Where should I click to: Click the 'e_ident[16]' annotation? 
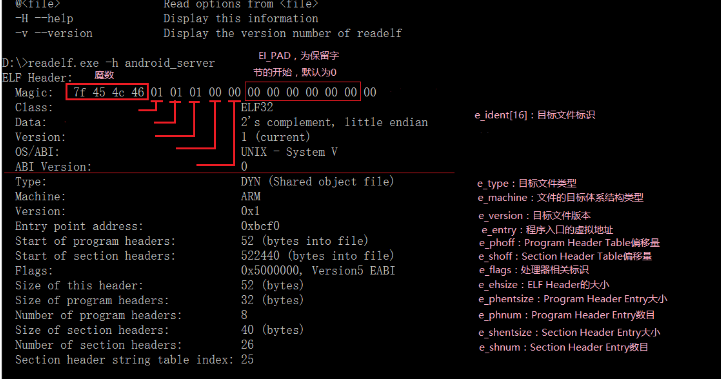(x=535, y=115)
